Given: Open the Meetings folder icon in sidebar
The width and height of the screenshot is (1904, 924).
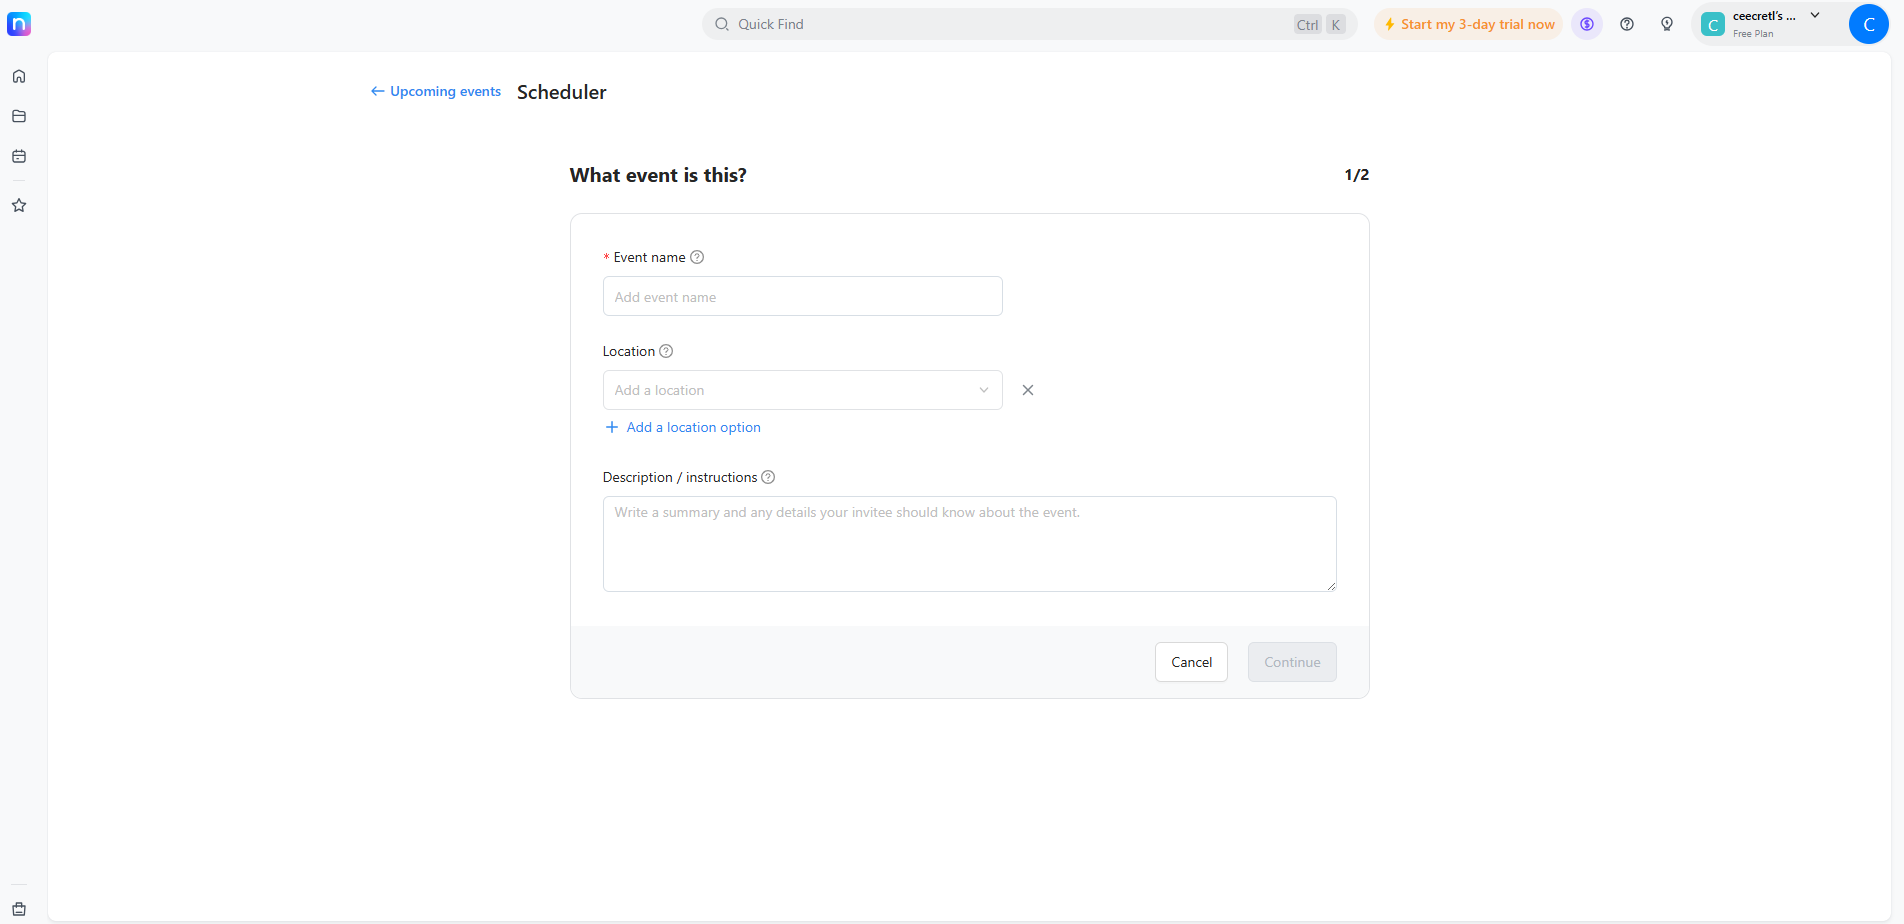Looking at the screenshot, I should pos(19,116).
